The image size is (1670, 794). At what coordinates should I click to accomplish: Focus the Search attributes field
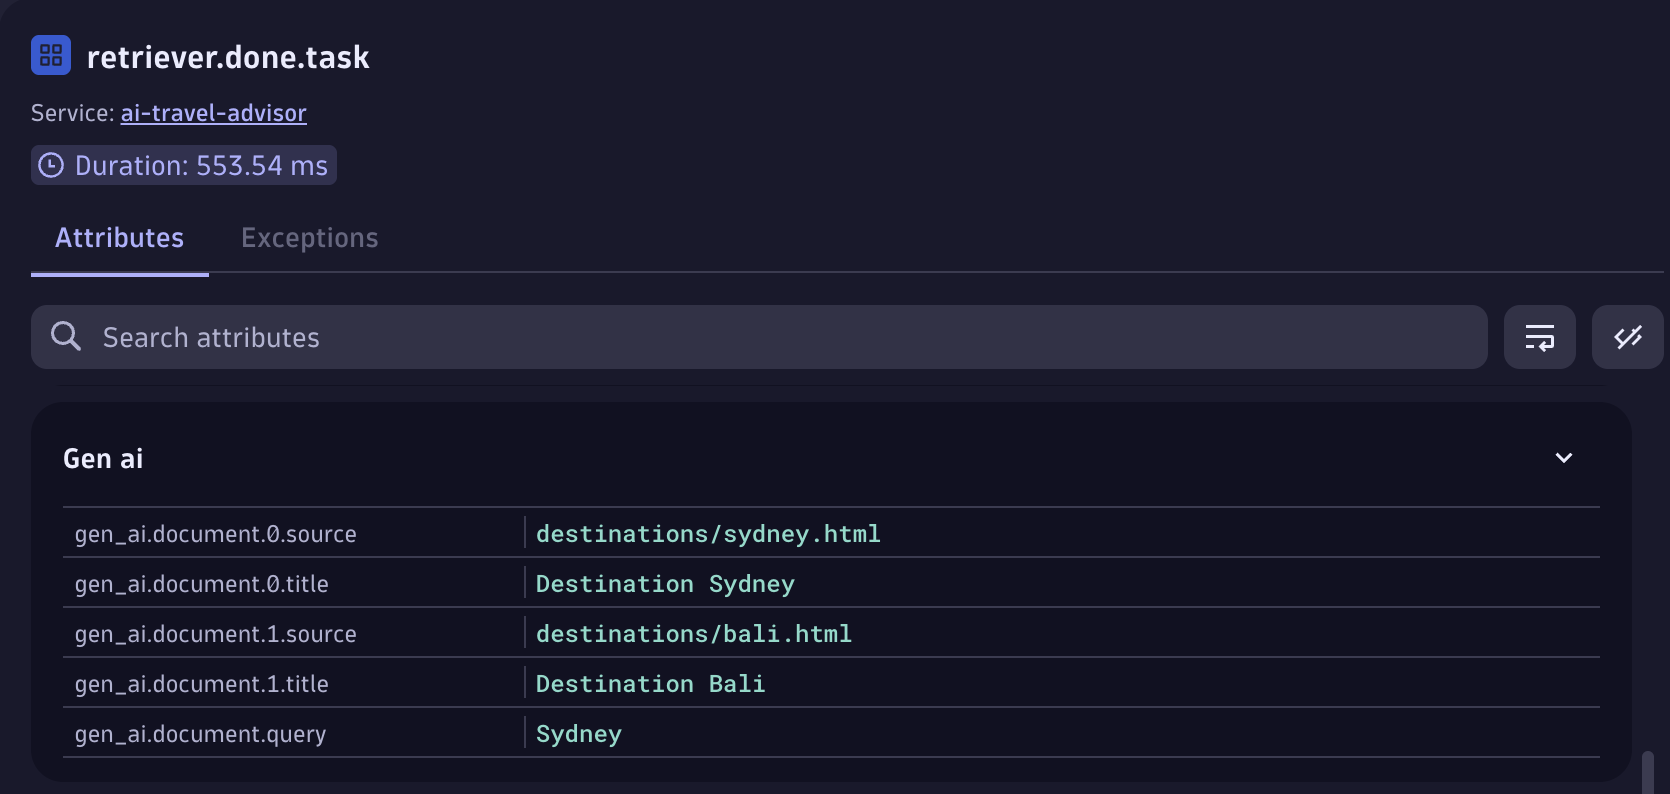pos(759,337)
